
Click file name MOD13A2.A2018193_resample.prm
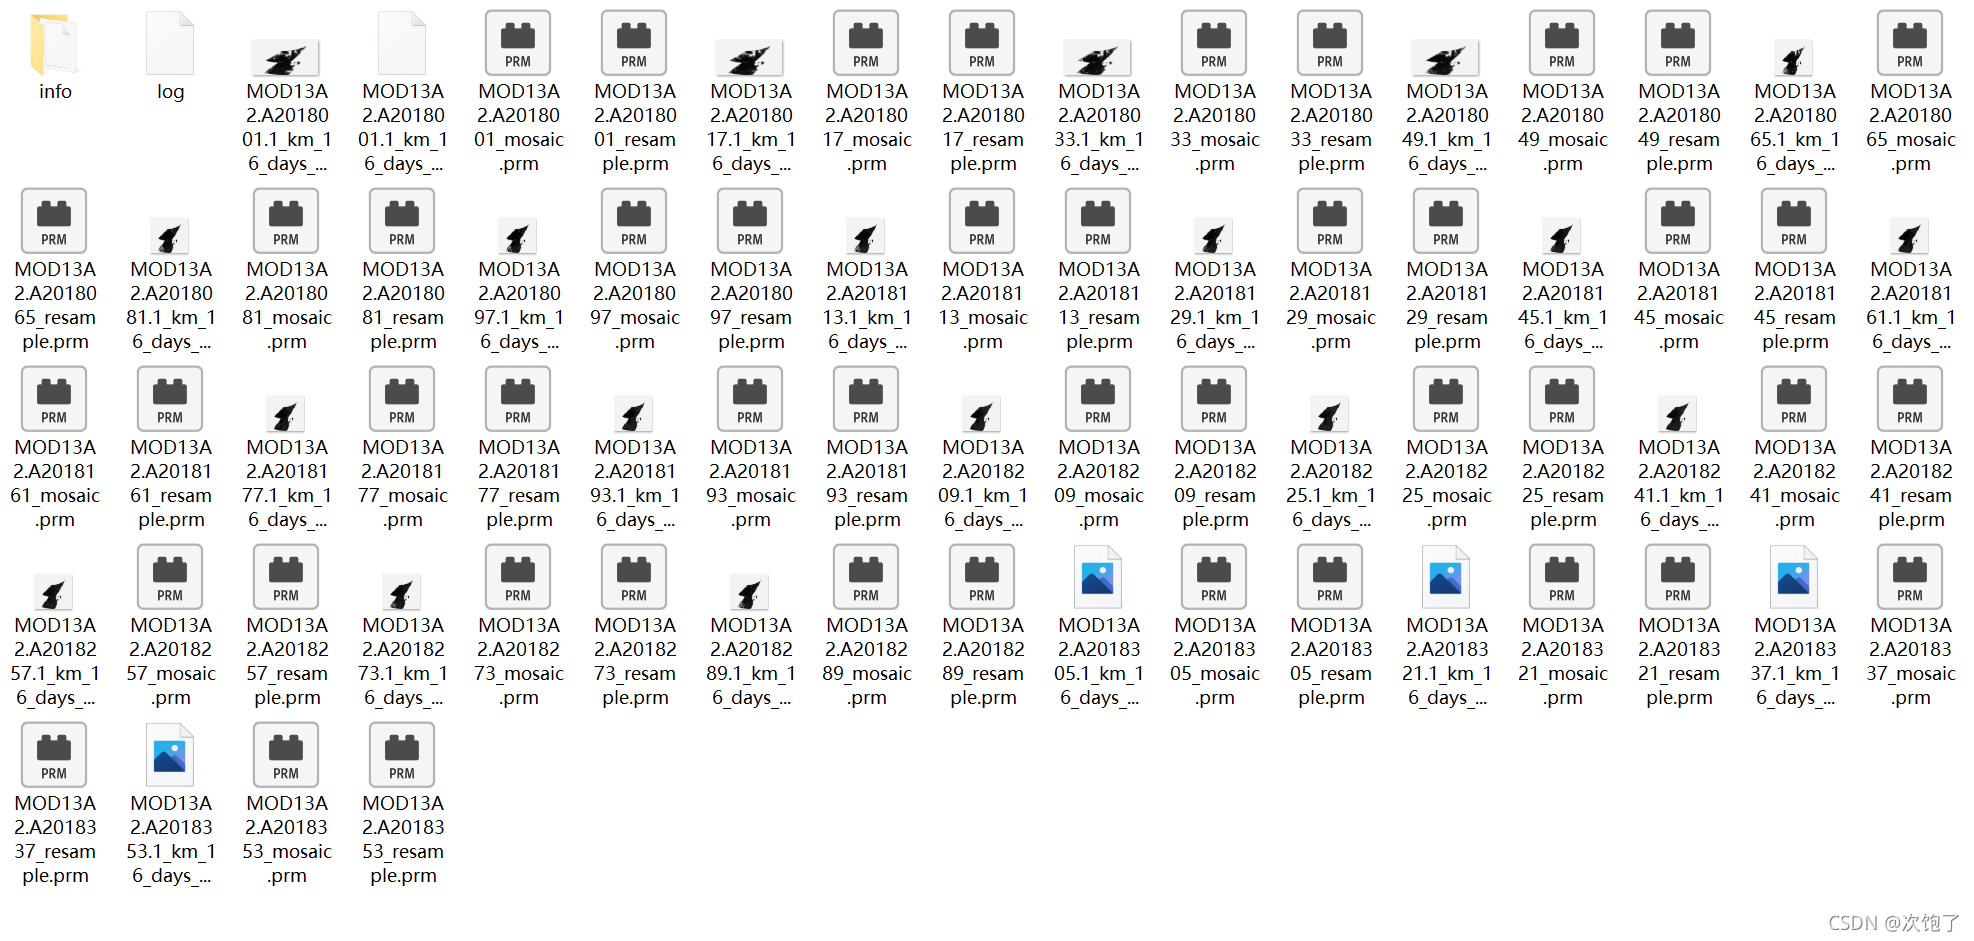(x=867, y=483)
